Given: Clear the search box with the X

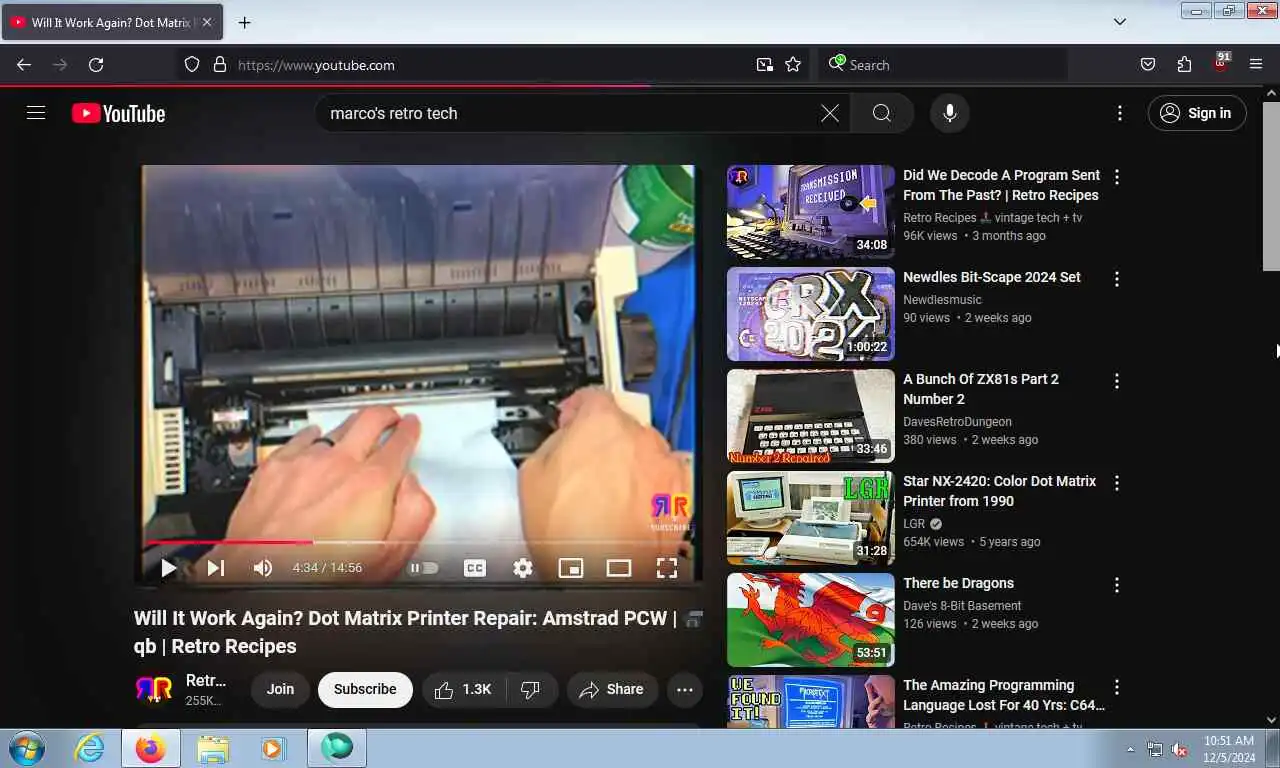Looking at the screenshot, I should coord(830,113).
